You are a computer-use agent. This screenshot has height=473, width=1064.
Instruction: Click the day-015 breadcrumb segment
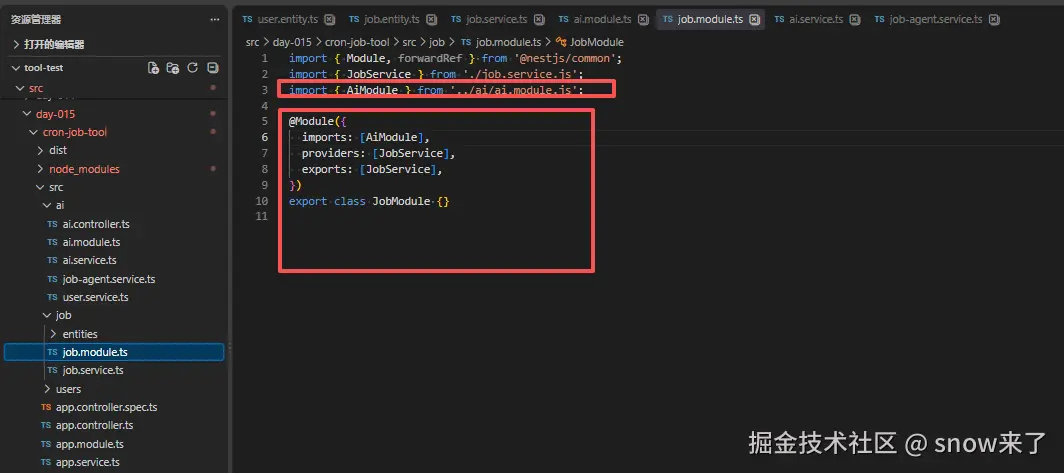tap(292, 42)
